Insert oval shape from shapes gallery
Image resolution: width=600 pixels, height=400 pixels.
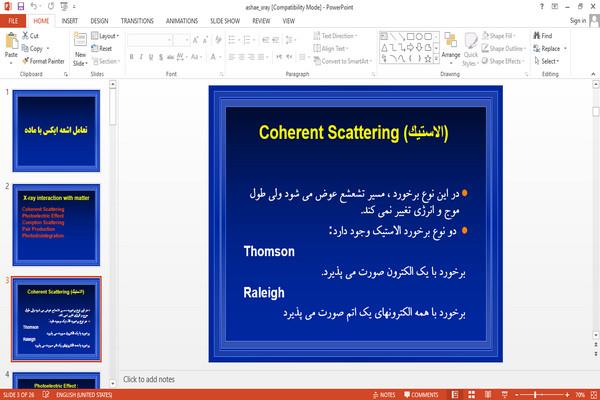pos(419,36)
